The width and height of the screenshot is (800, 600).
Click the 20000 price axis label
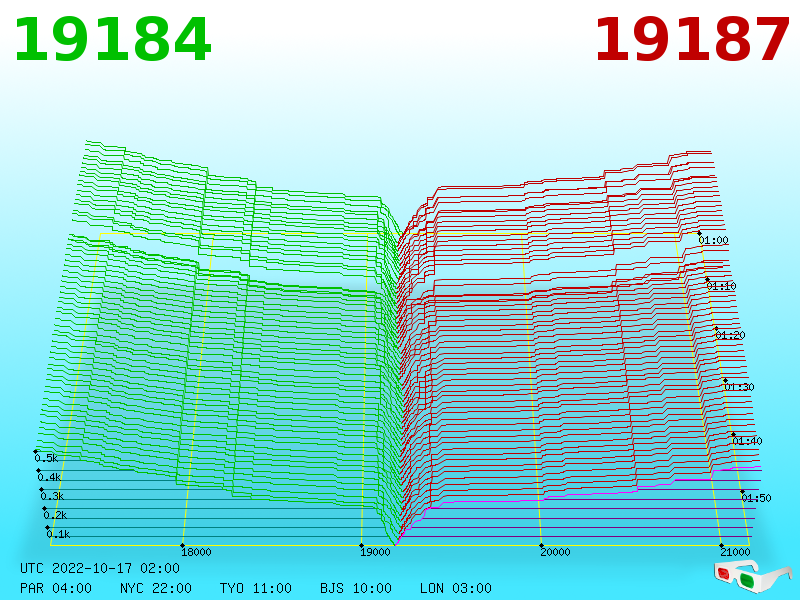pyautogui.click(x=555, y=552)
